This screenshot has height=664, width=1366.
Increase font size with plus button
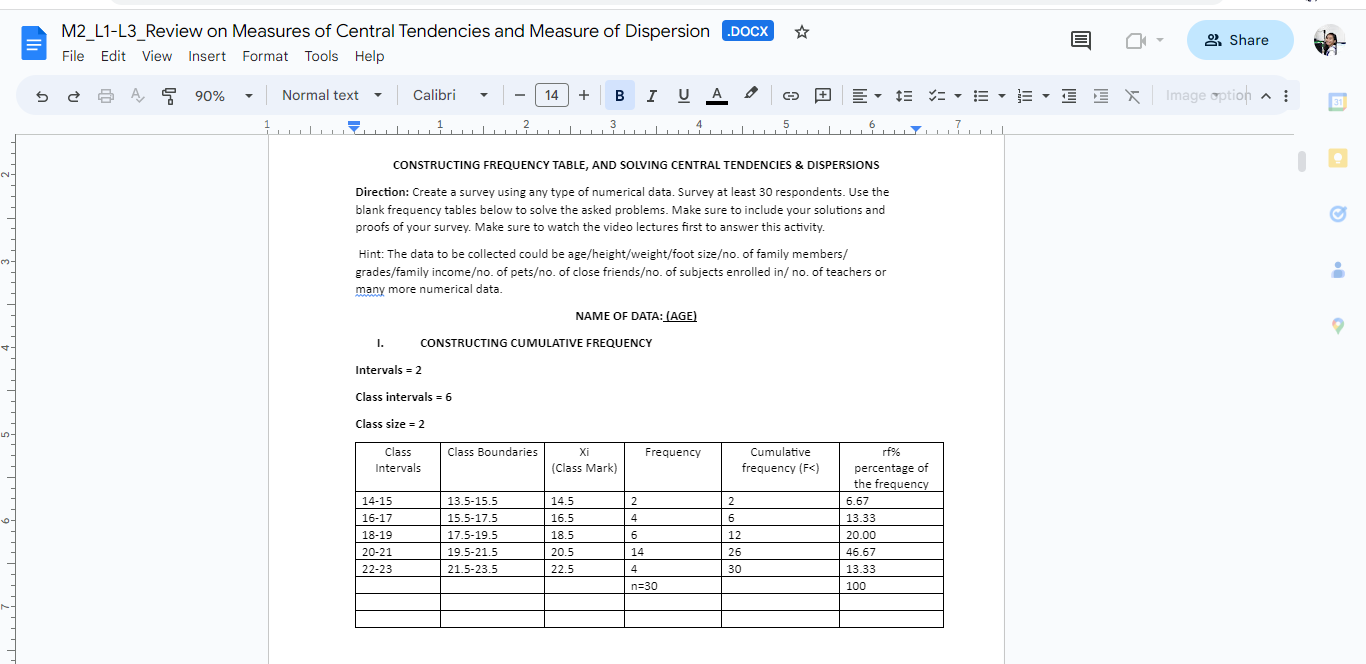584,96
